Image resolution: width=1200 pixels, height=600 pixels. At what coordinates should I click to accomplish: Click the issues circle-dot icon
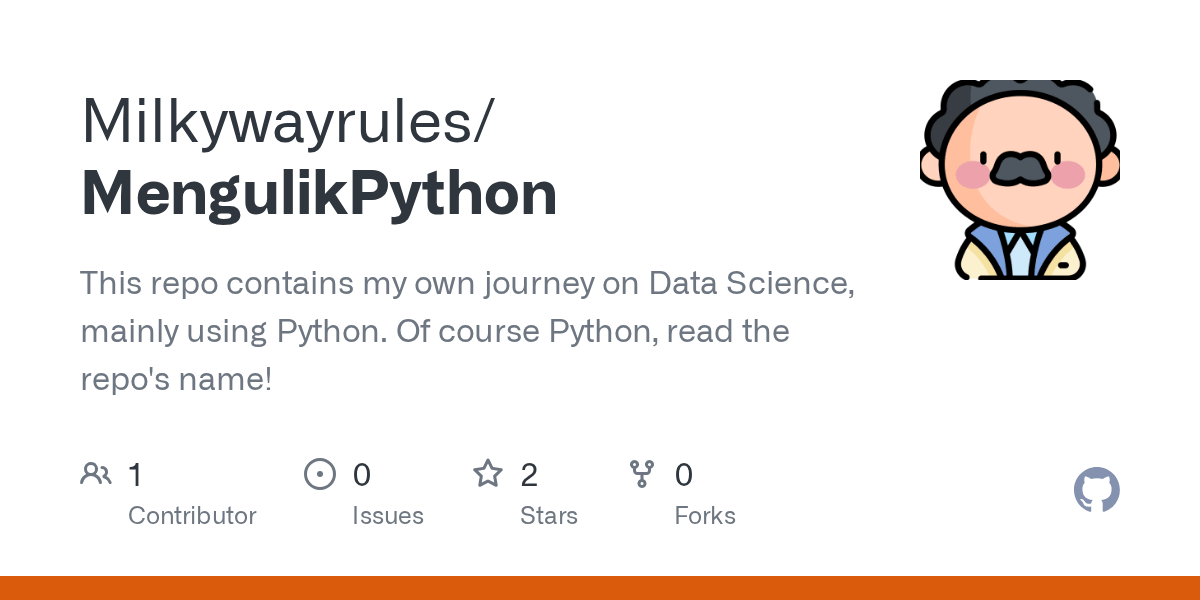point(320,473)
